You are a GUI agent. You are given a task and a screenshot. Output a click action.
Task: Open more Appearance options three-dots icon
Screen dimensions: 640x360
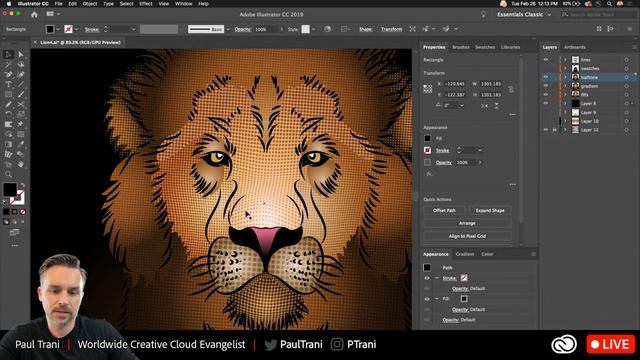513,184
